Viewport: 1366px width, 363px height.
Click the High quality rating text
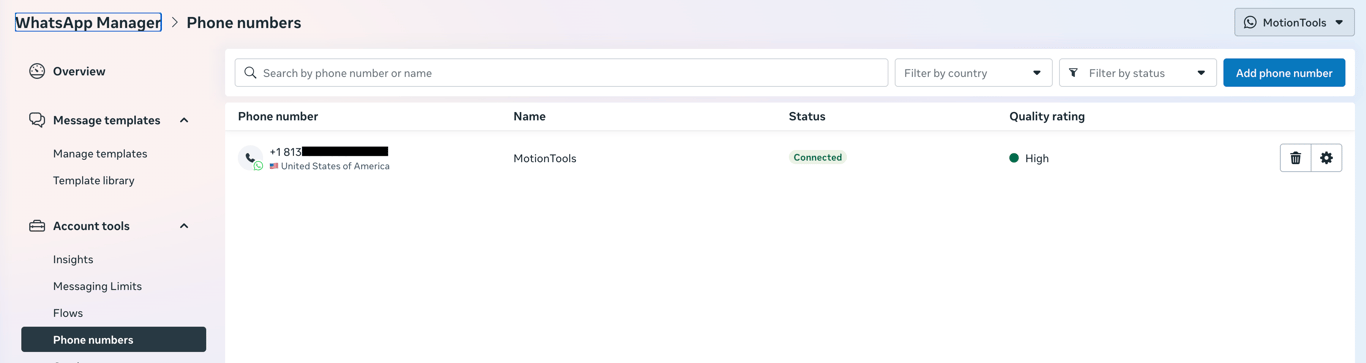[x=1037, y=158]
